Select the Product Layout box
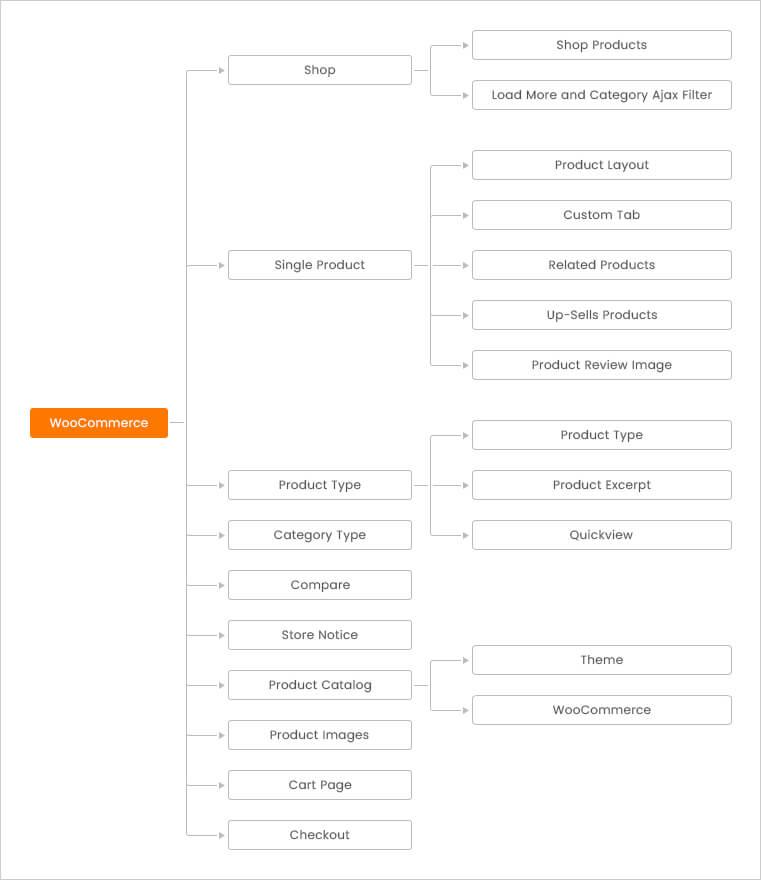The image size is (761, 880). 602,165
